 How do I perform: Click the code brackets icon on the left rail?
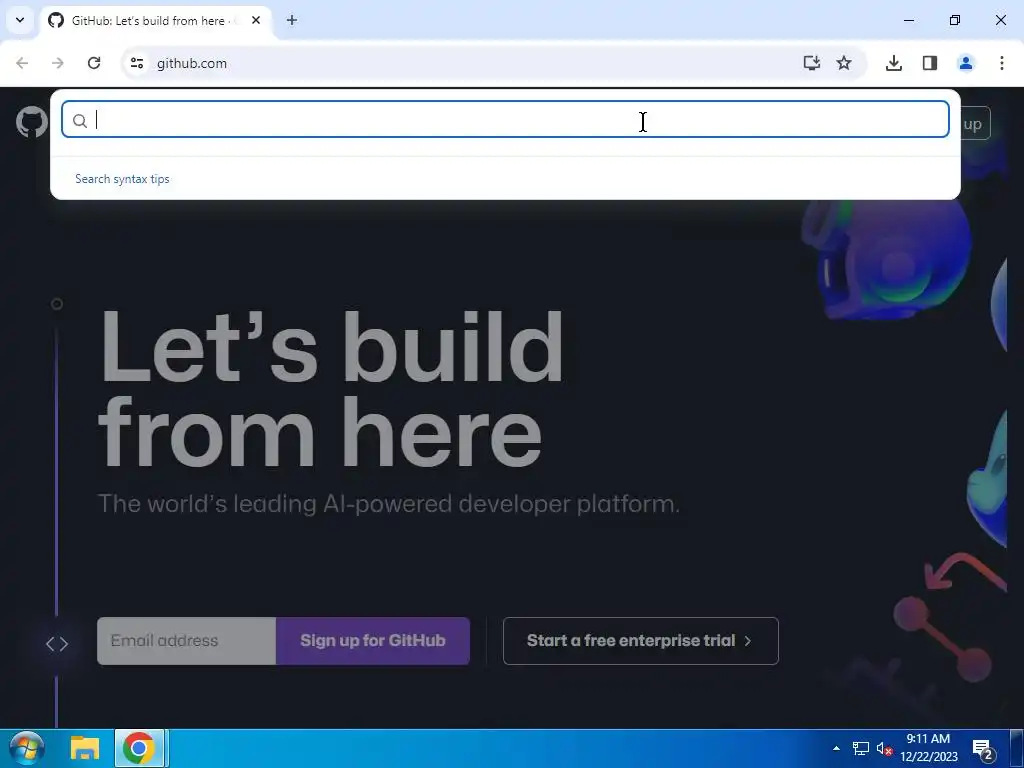pos(57,644)
